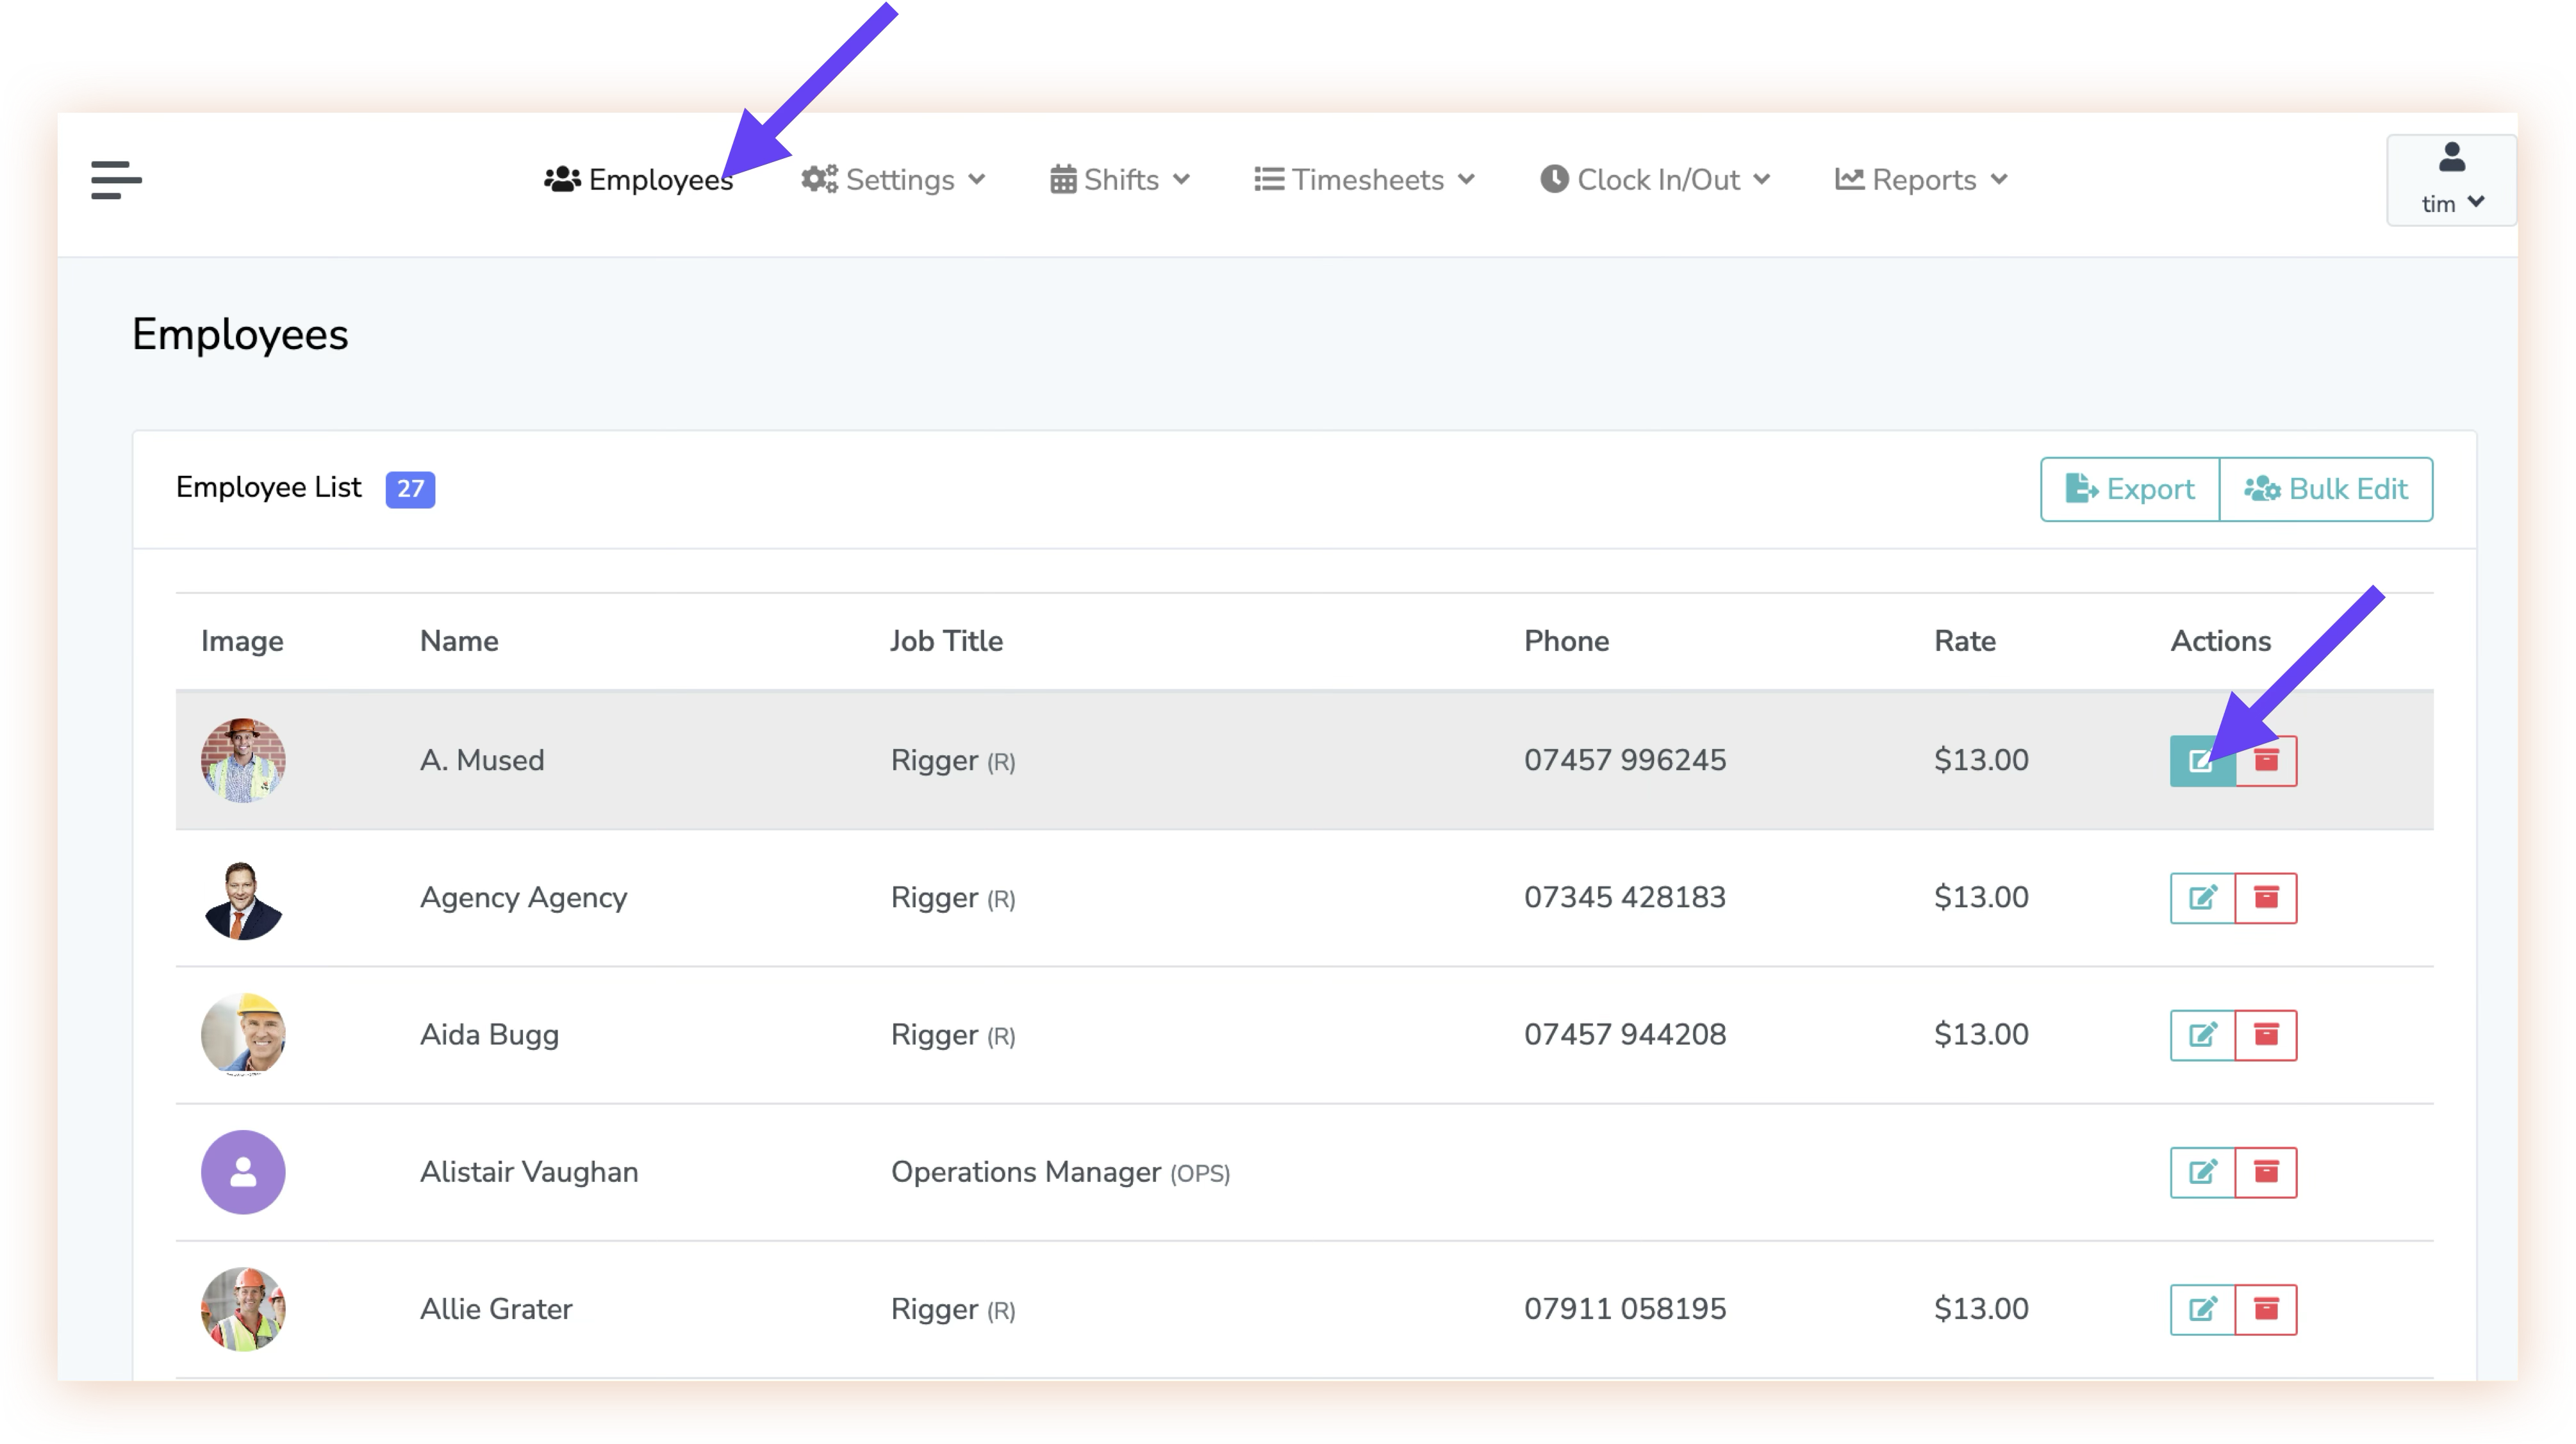Click the Employee List heading

point(268,487)
